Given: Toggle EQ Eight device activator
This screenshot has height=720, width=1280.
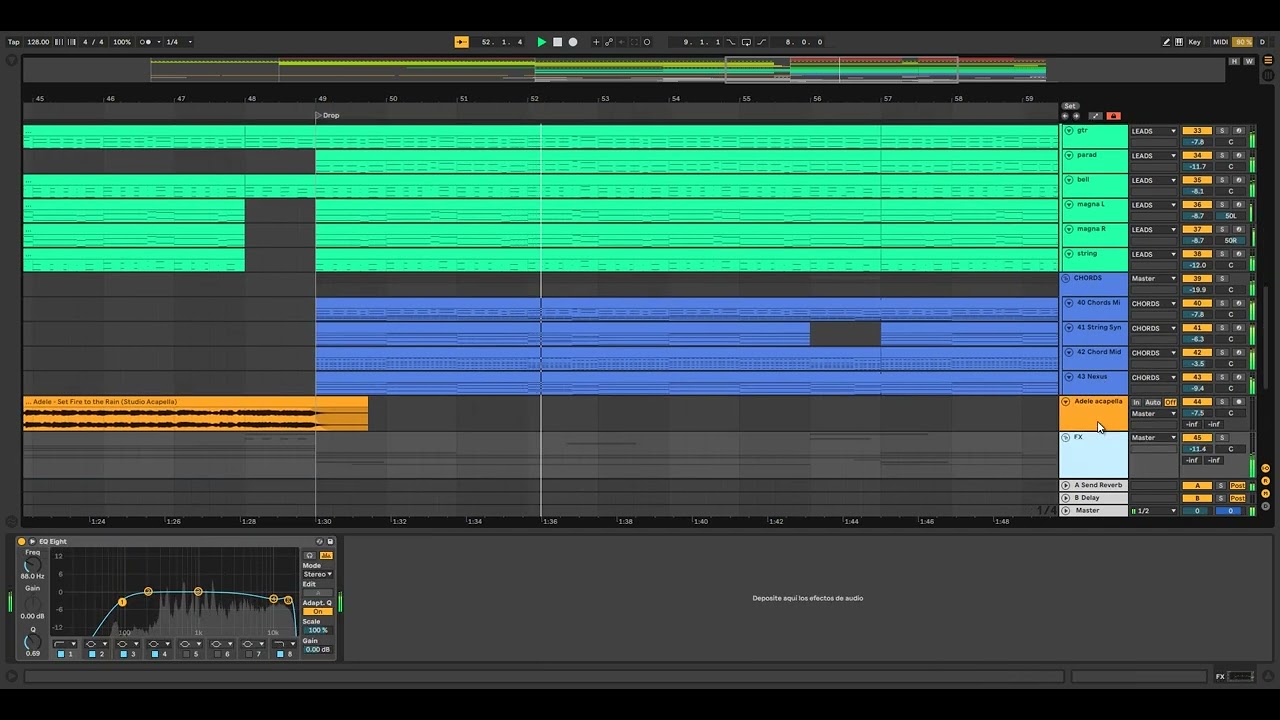Looking at the screenshot, I should point(22,542).
